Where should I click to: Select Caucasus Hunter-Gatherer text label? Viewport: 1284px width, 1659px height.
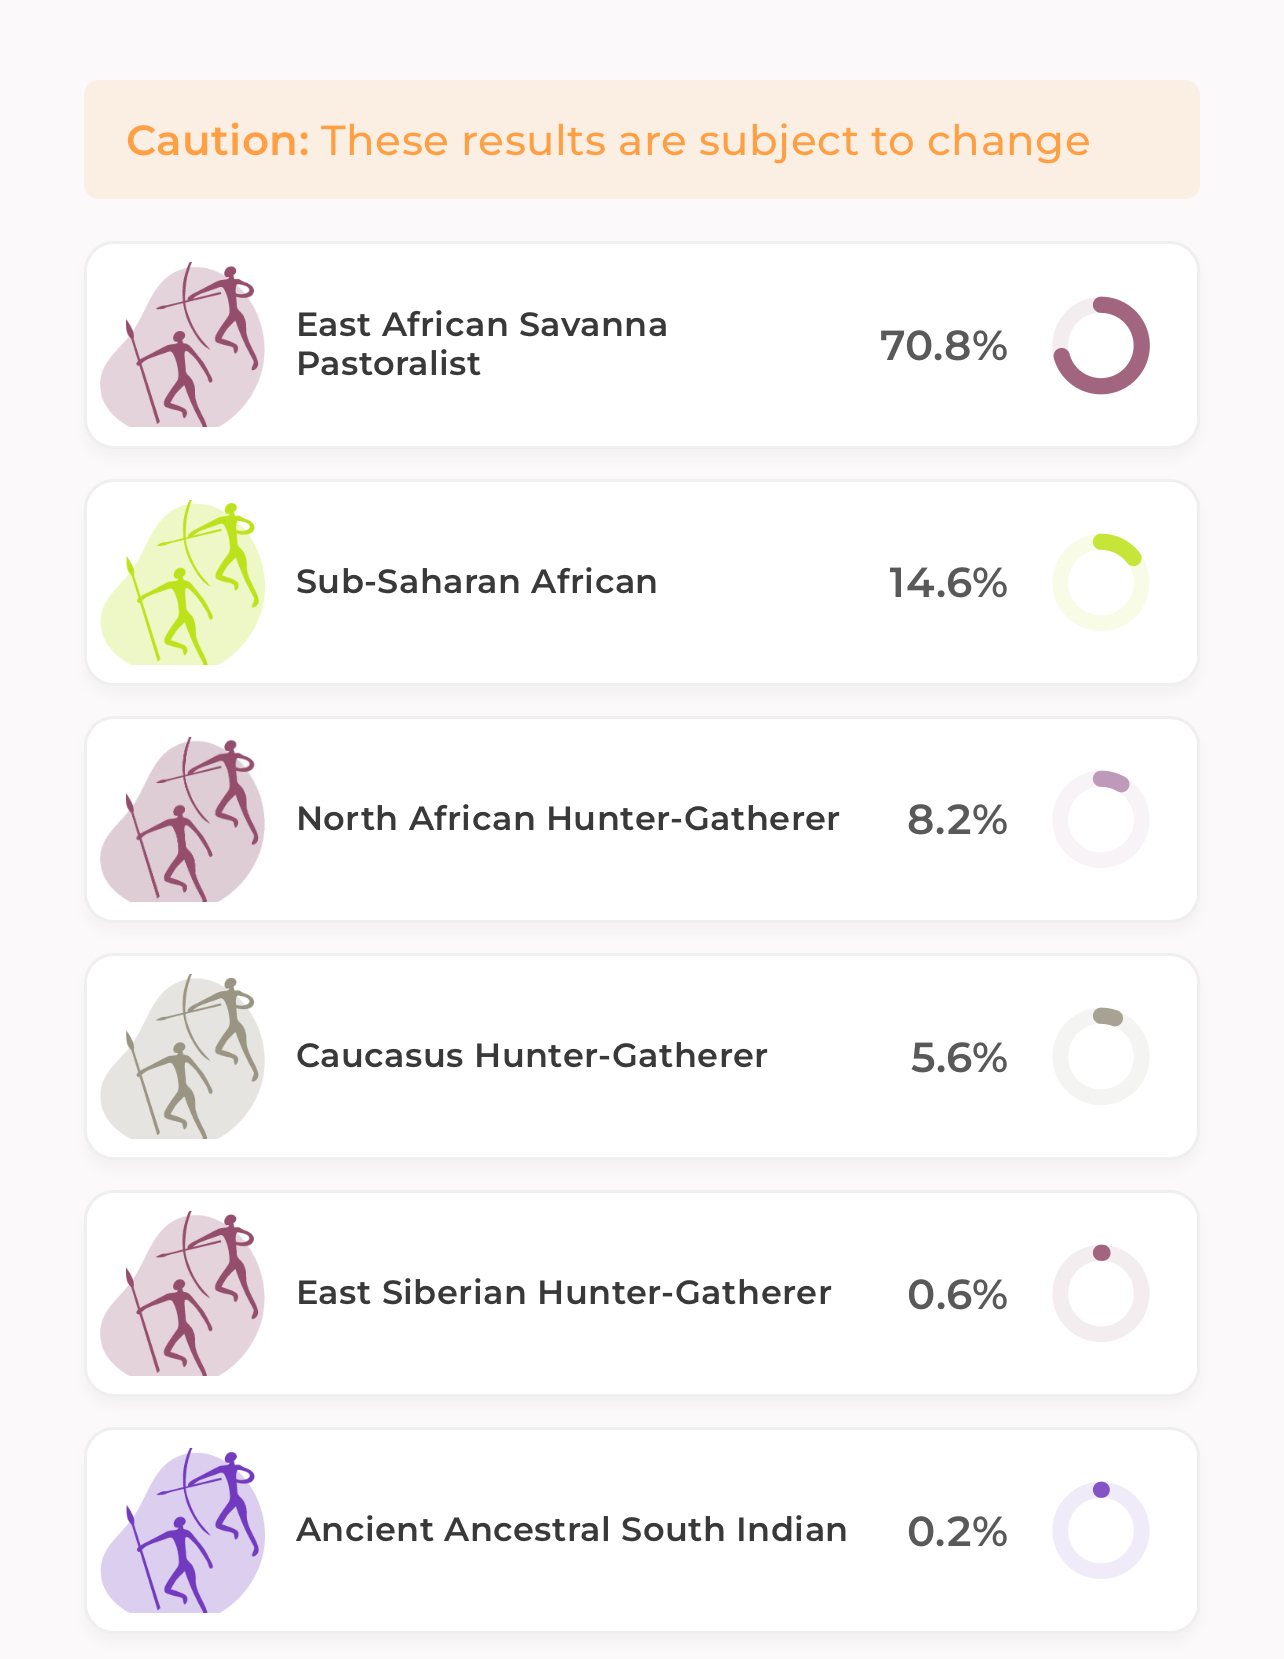[x=532, y=1056]
